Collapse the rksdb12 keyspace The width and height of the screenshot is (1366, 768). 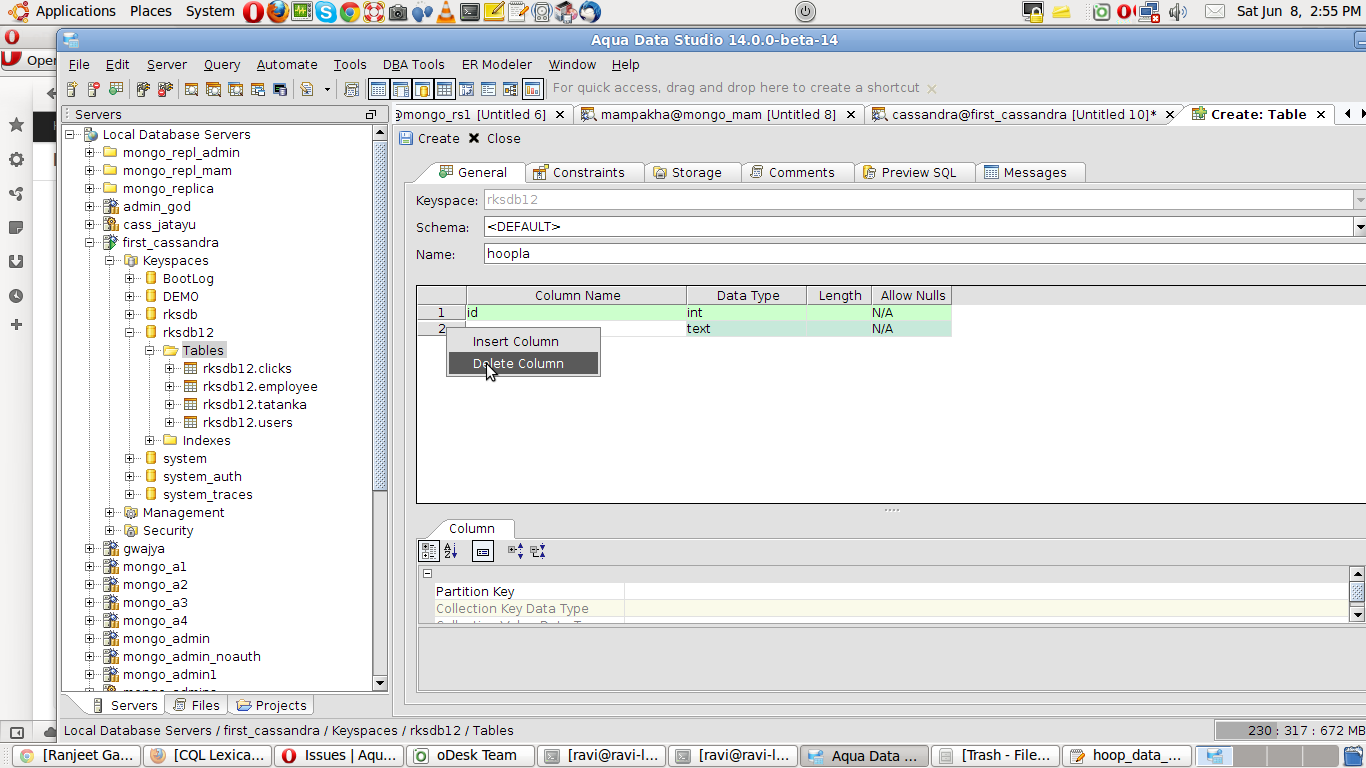[x=130, y=333]
